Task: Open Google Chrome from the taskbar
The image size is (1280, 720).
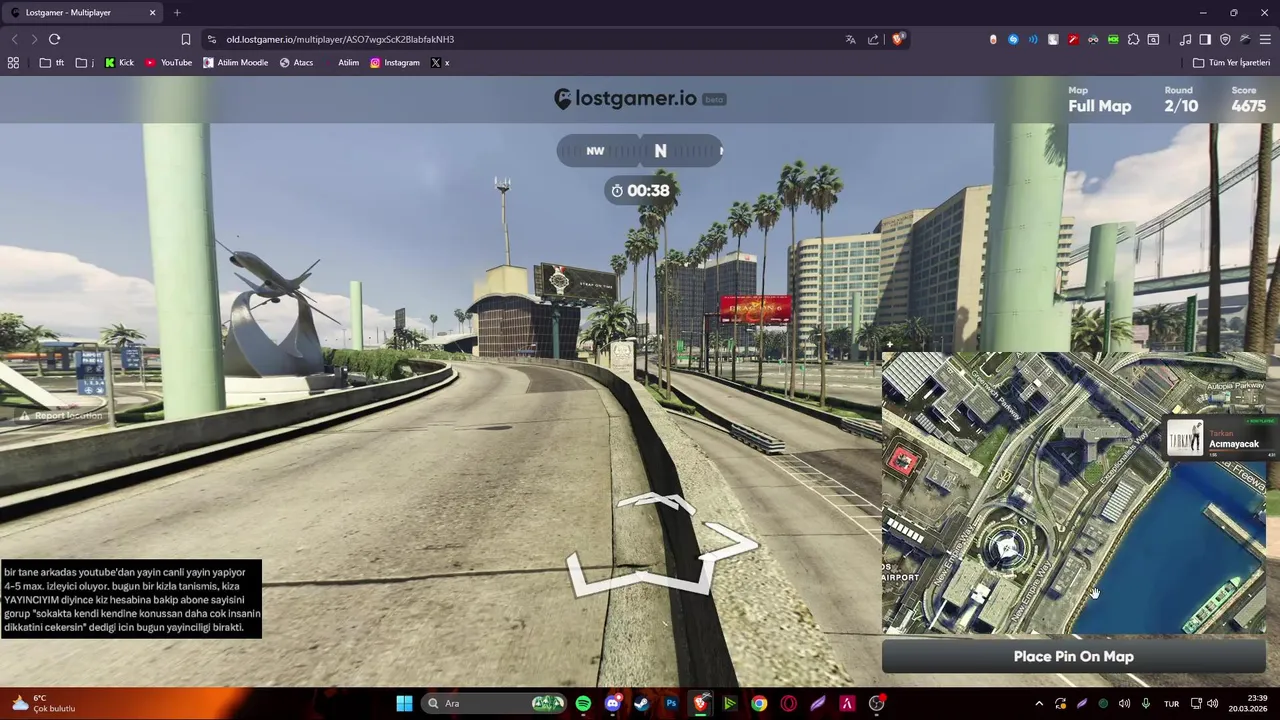Action: [x=759, y=703]
